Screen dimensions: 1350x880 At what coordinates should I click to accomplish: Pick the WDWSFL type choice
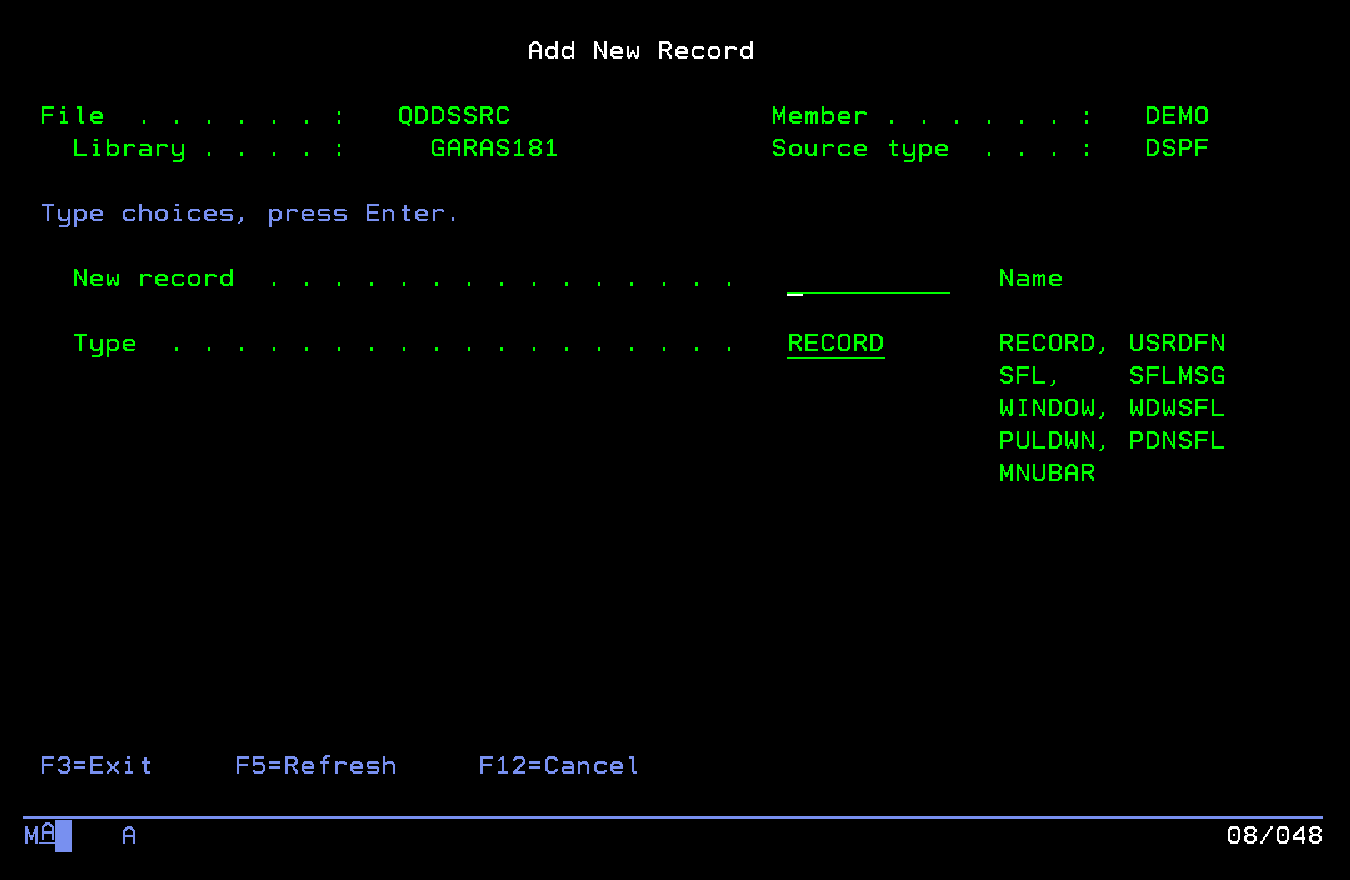click(x=1176, y=409)
